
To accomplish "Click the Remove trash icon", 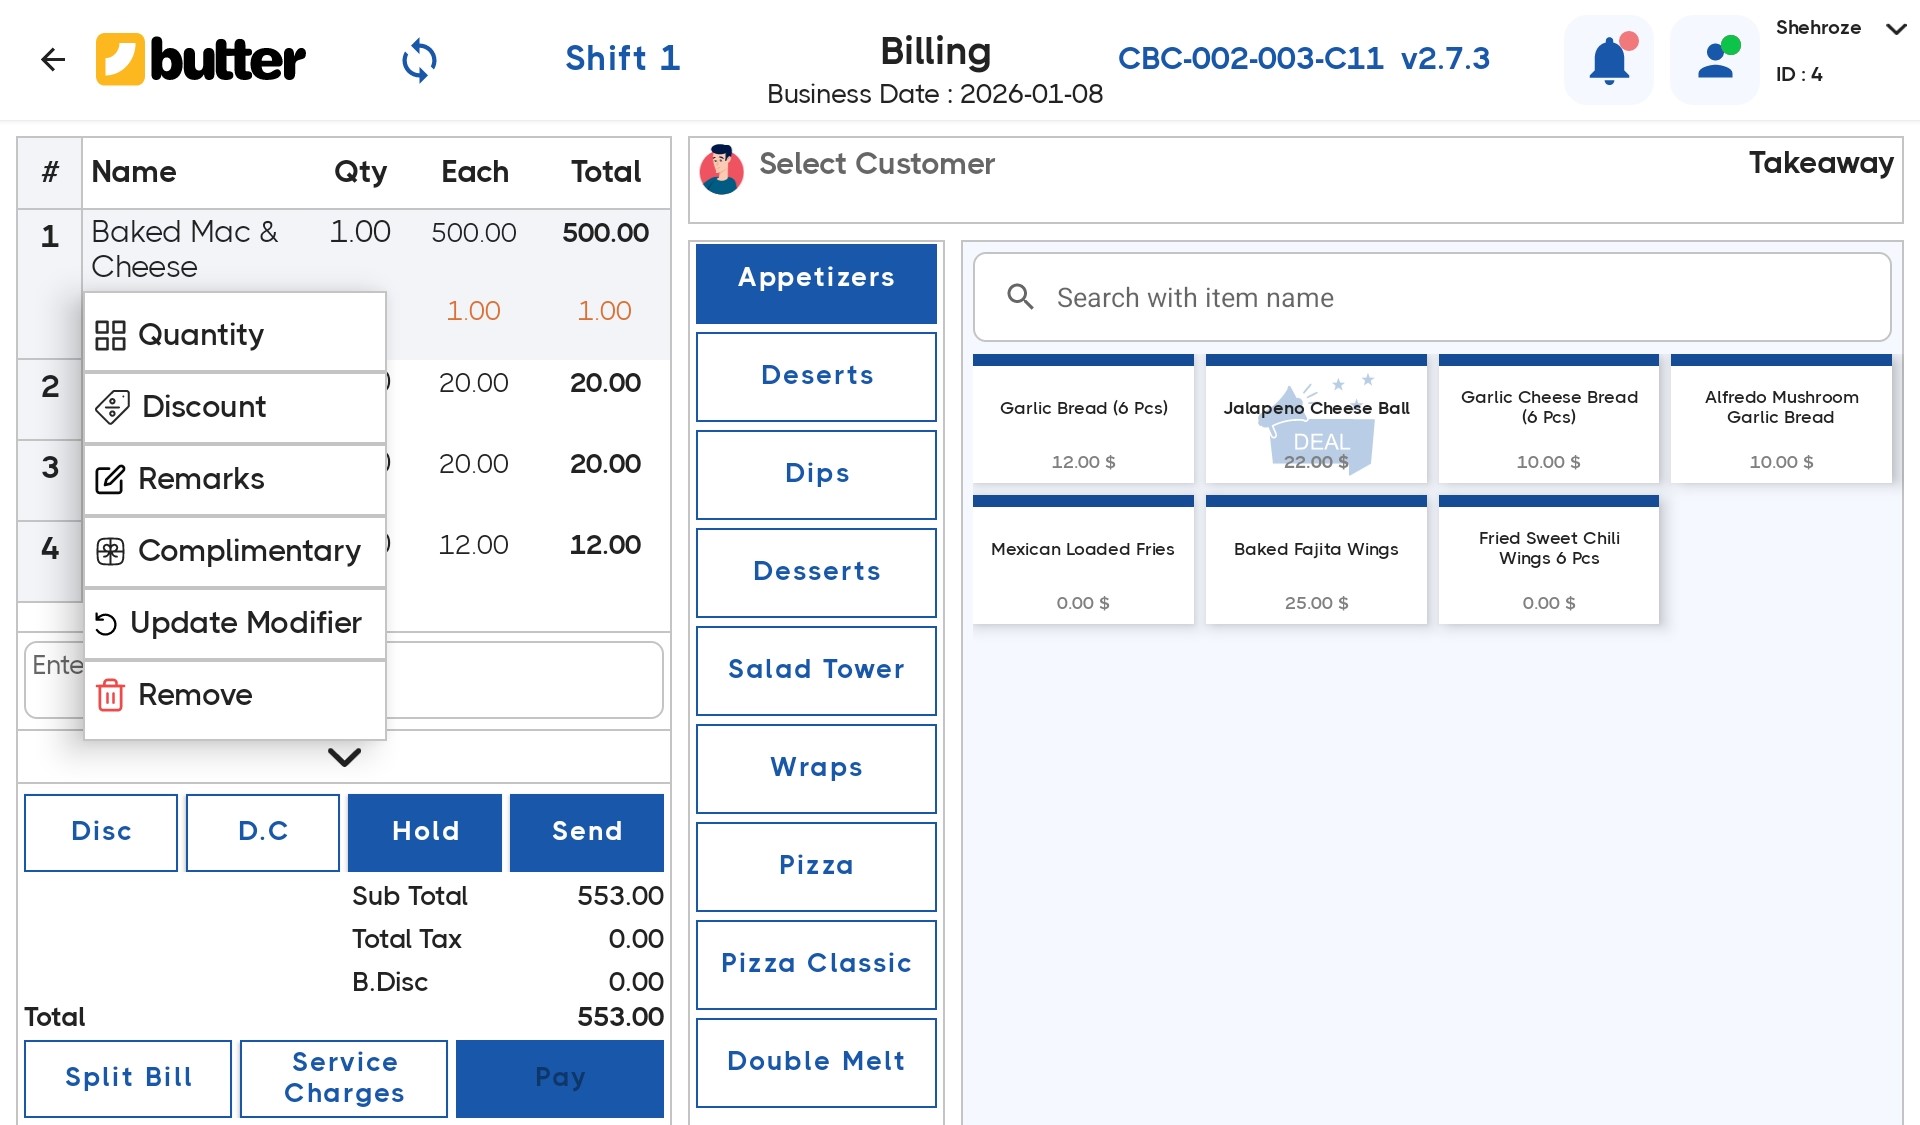I will (x=110, y=695).
